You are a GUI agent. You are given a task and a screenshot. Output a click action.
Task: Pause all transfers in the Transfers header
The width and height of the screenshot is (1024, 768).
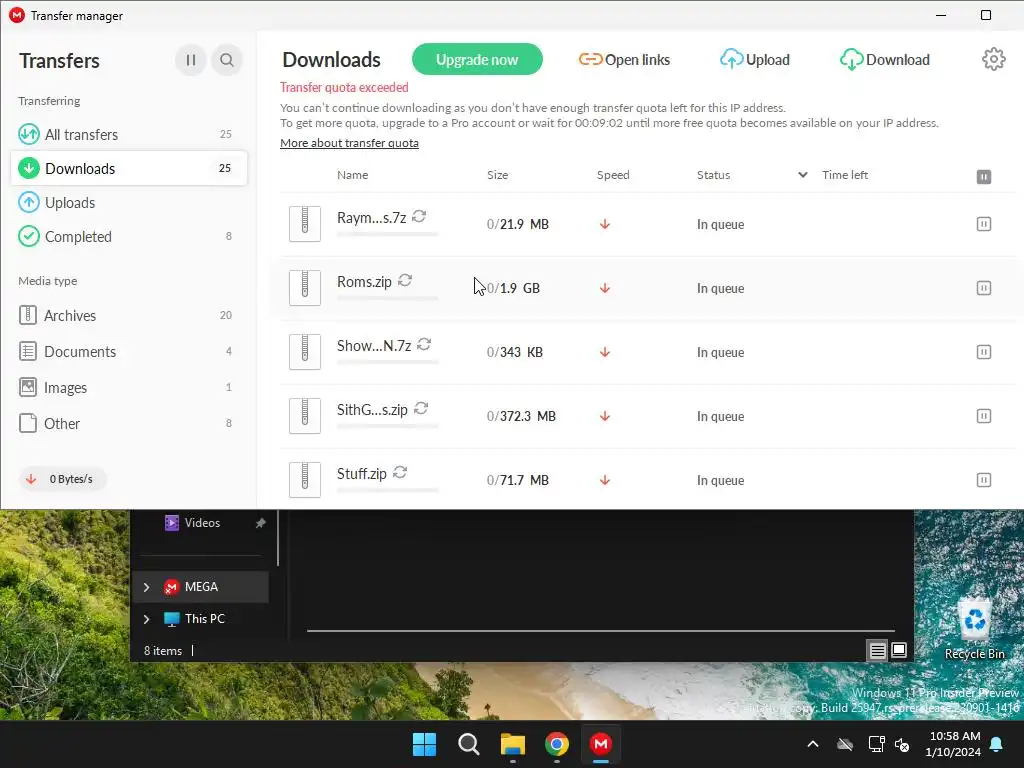coord(191,60)
